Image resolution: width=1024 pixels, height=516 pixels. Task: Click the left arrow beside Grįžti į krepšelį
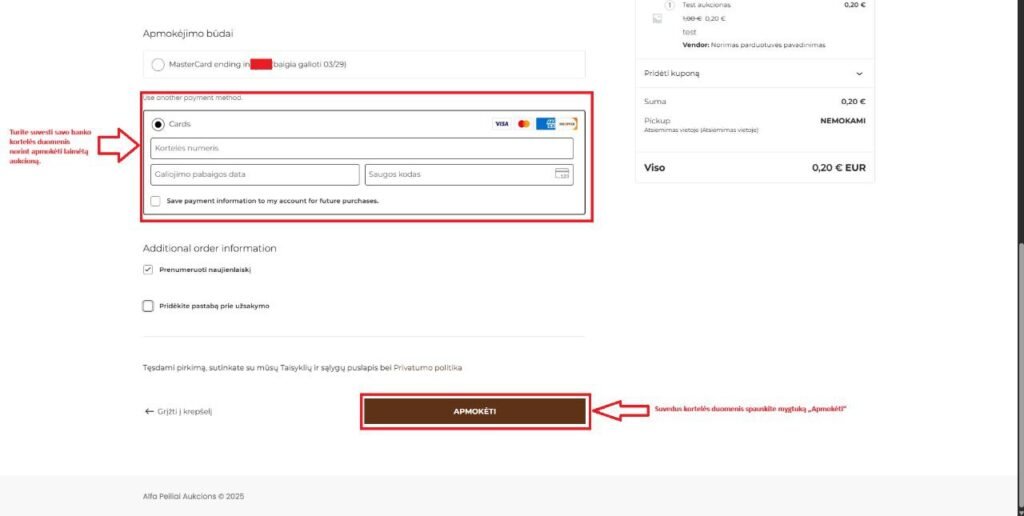pyautogui.click(x=149, y=411)
